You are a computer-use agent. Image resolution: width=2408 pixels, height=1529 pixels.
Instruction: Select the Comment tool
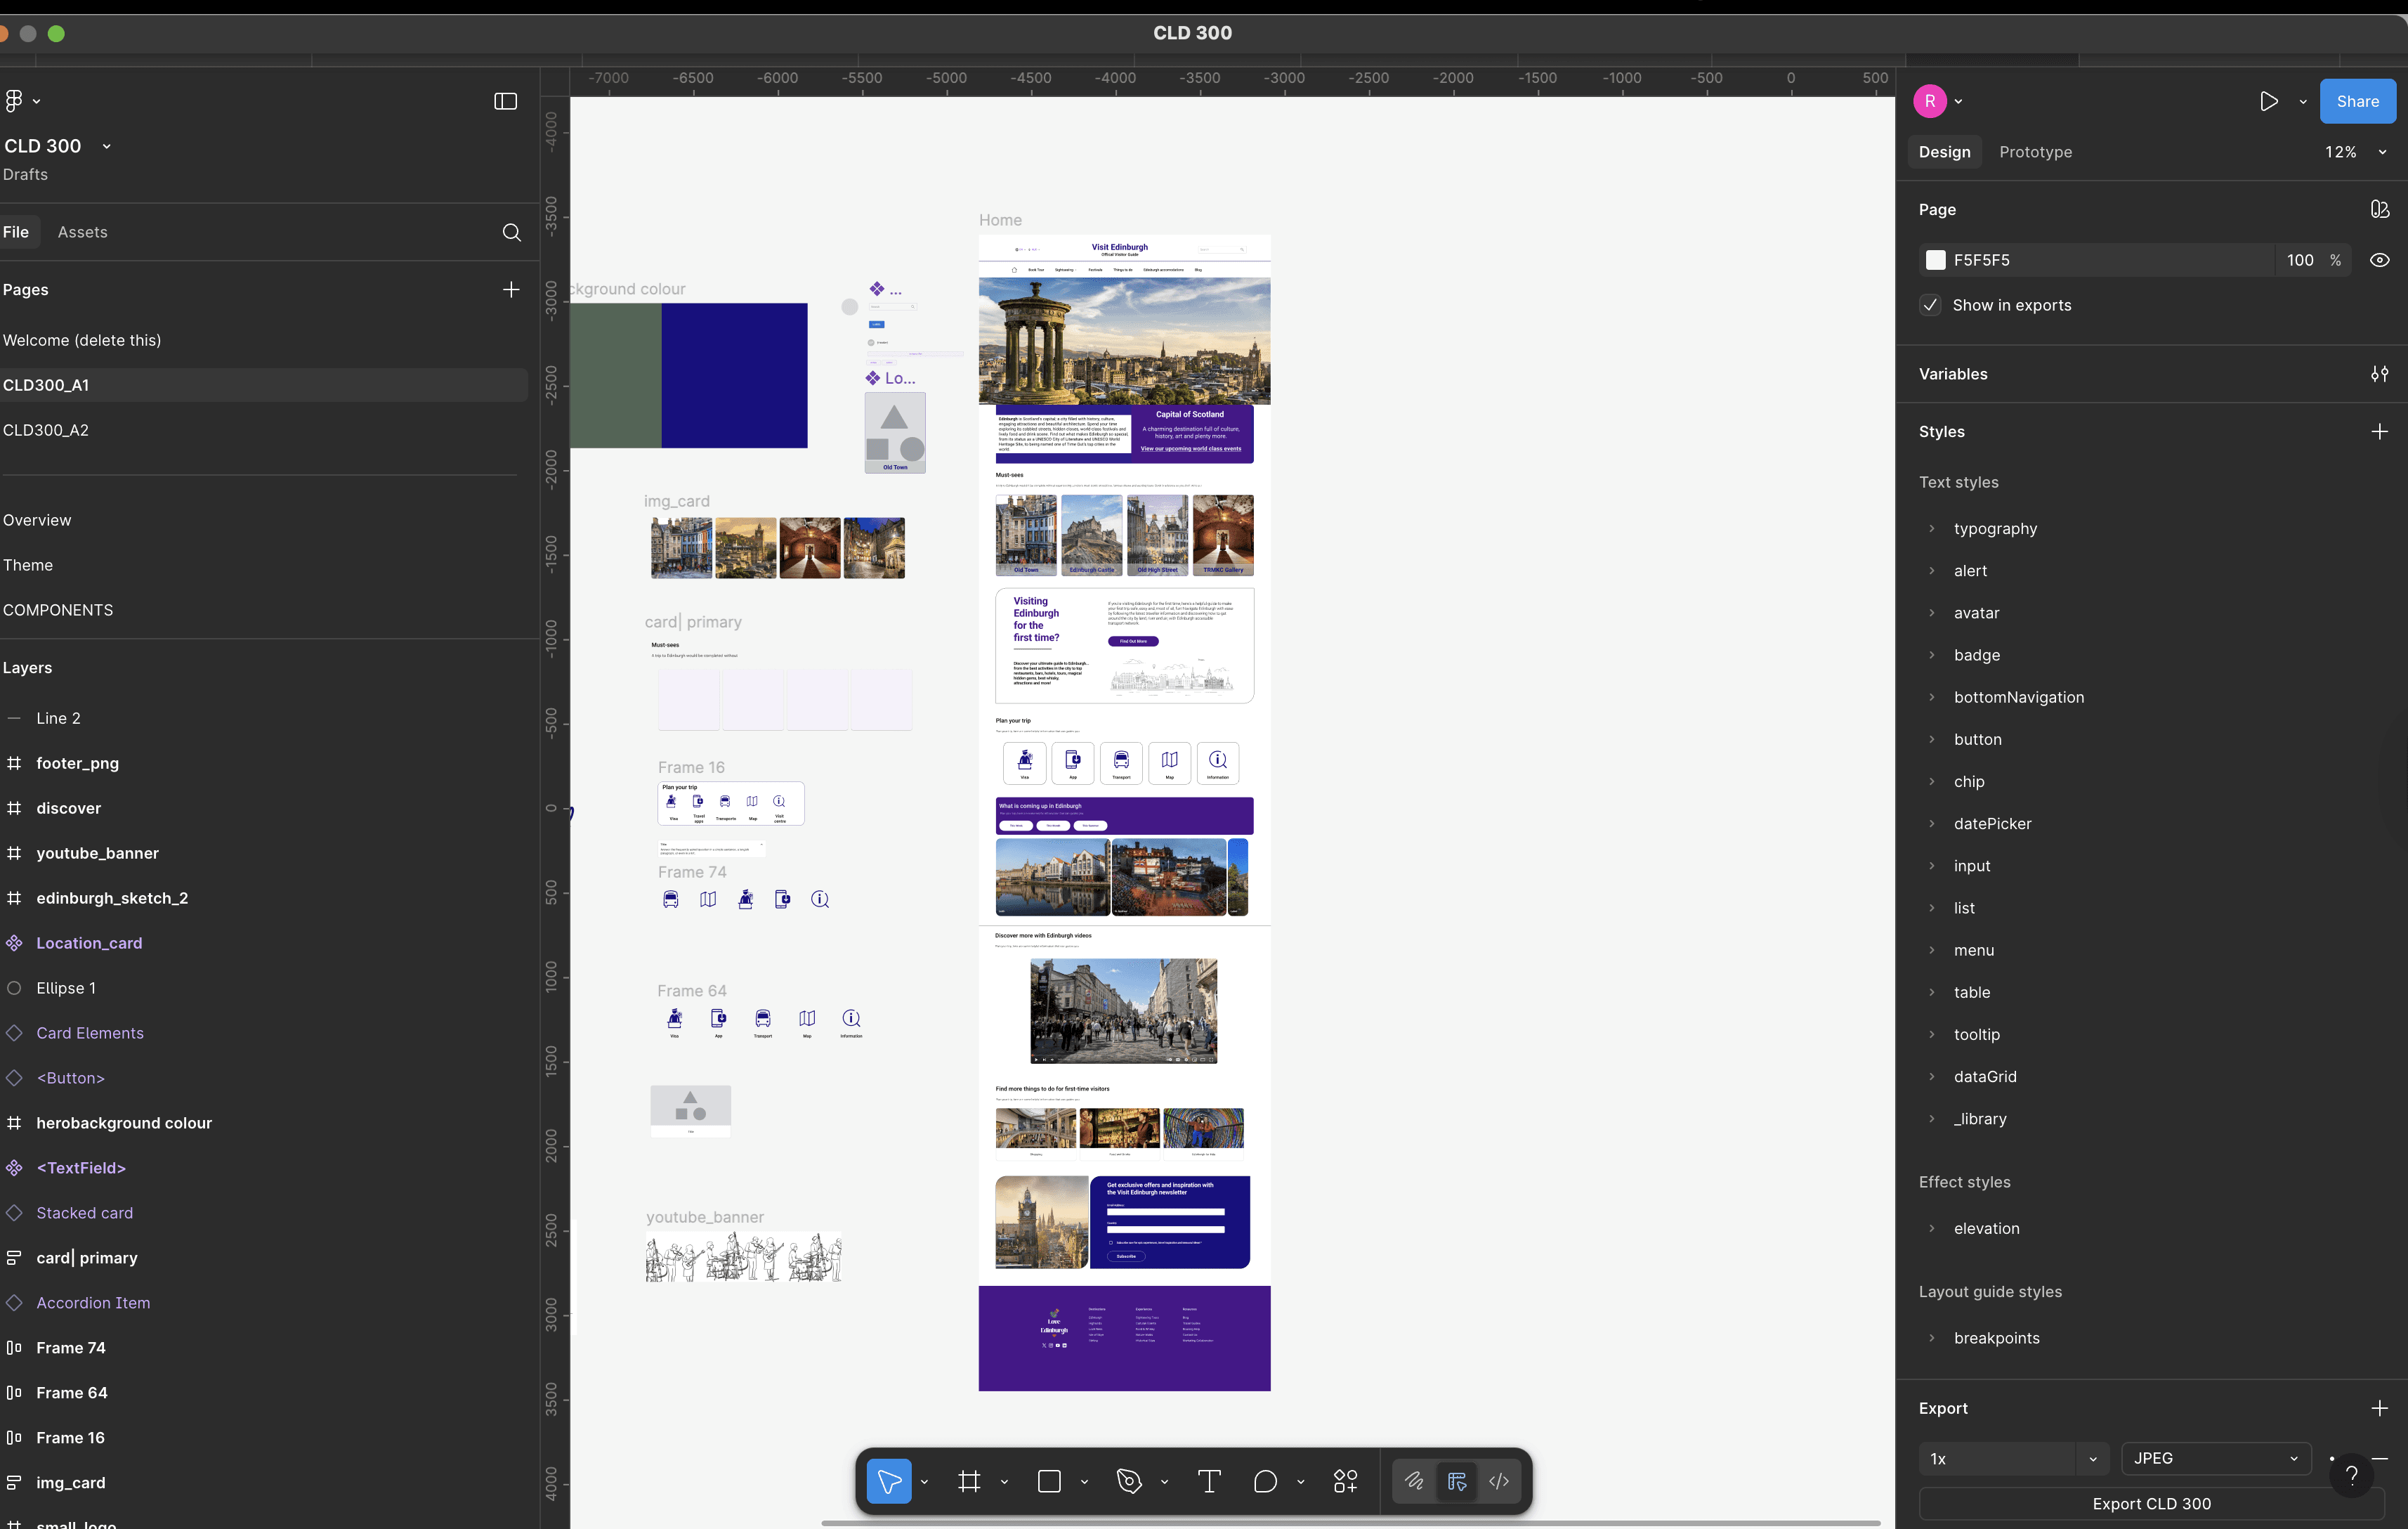pos(1265,1481)
